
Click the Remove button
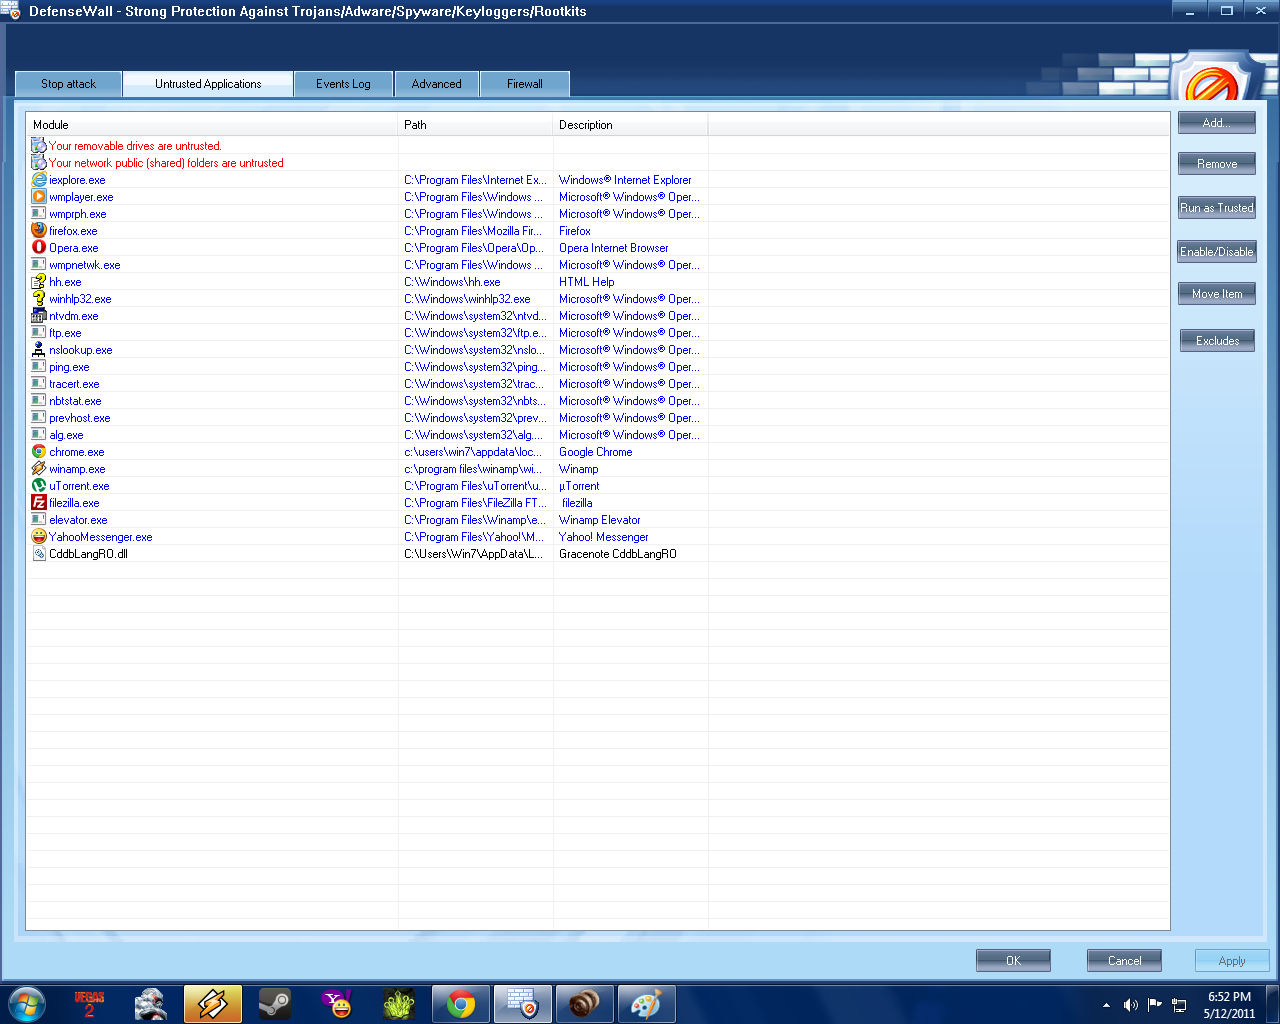tap(1217, 163)
